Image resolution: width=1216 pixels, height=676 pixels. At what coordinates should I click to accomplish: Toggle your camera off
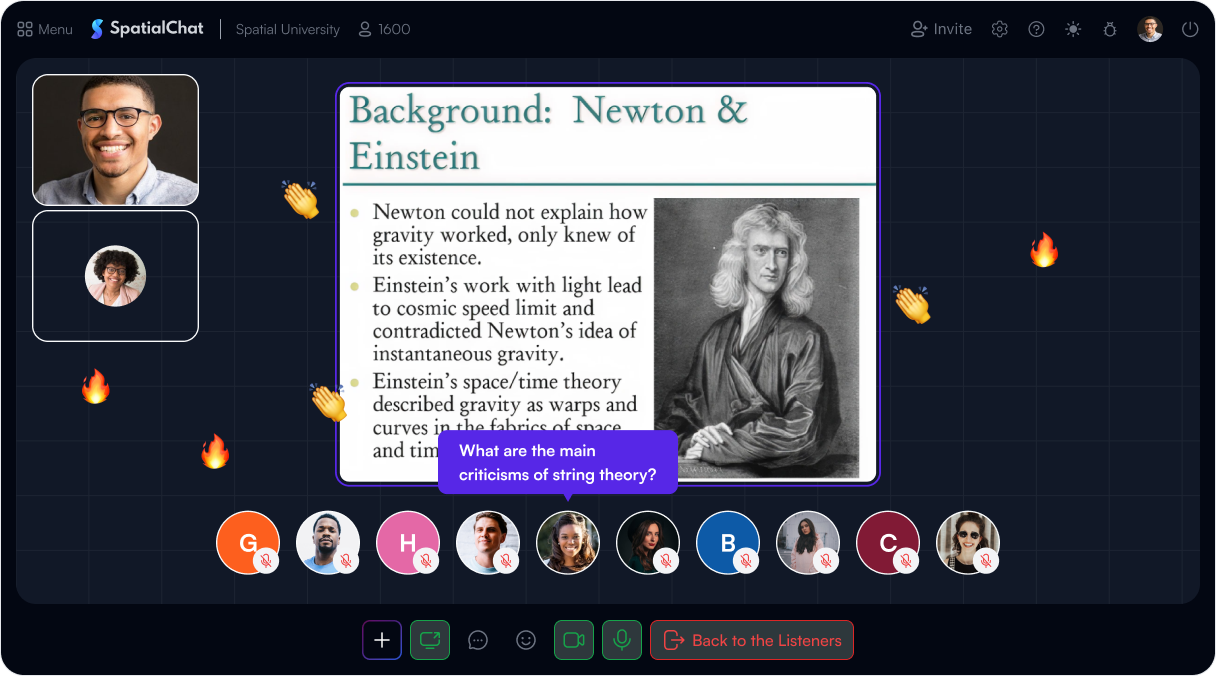pyautogui.click(x=574, y=640)
